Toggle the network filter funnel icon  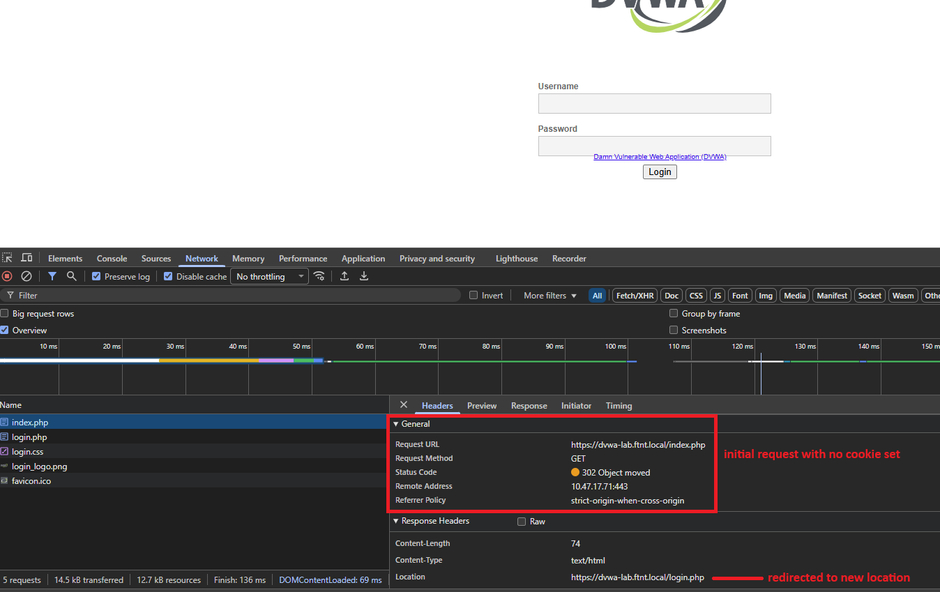pos(52,277)
